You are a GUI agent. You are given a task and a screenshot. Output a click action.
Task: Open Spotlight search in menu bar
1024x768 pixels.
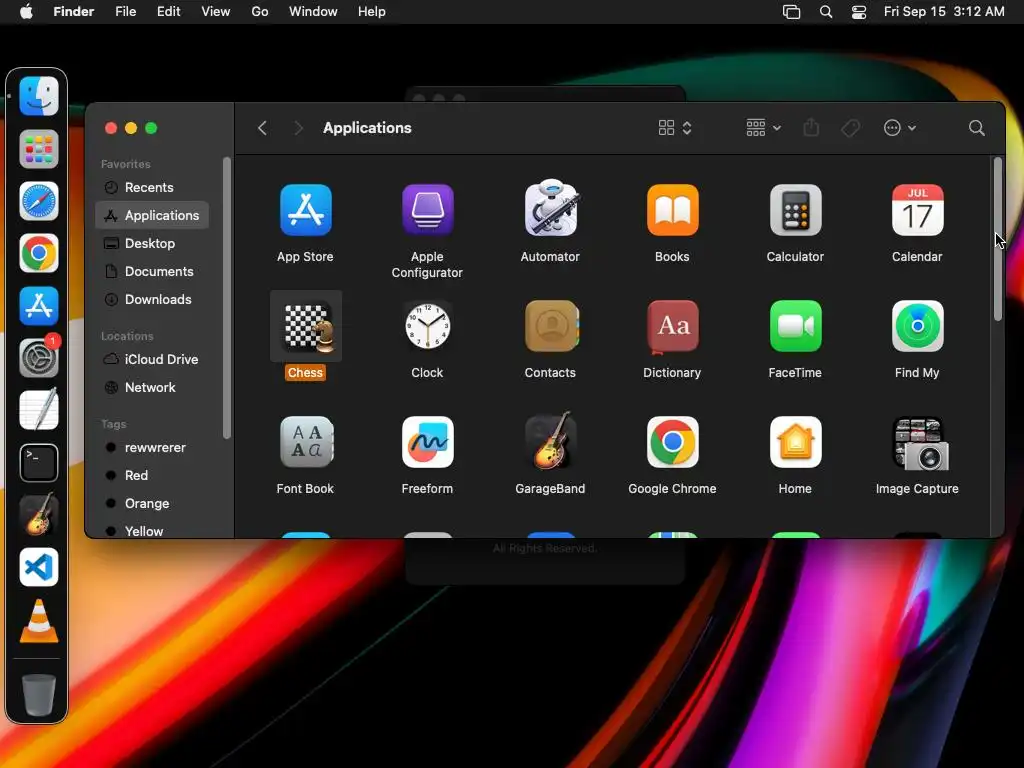[x=826, y=12]
